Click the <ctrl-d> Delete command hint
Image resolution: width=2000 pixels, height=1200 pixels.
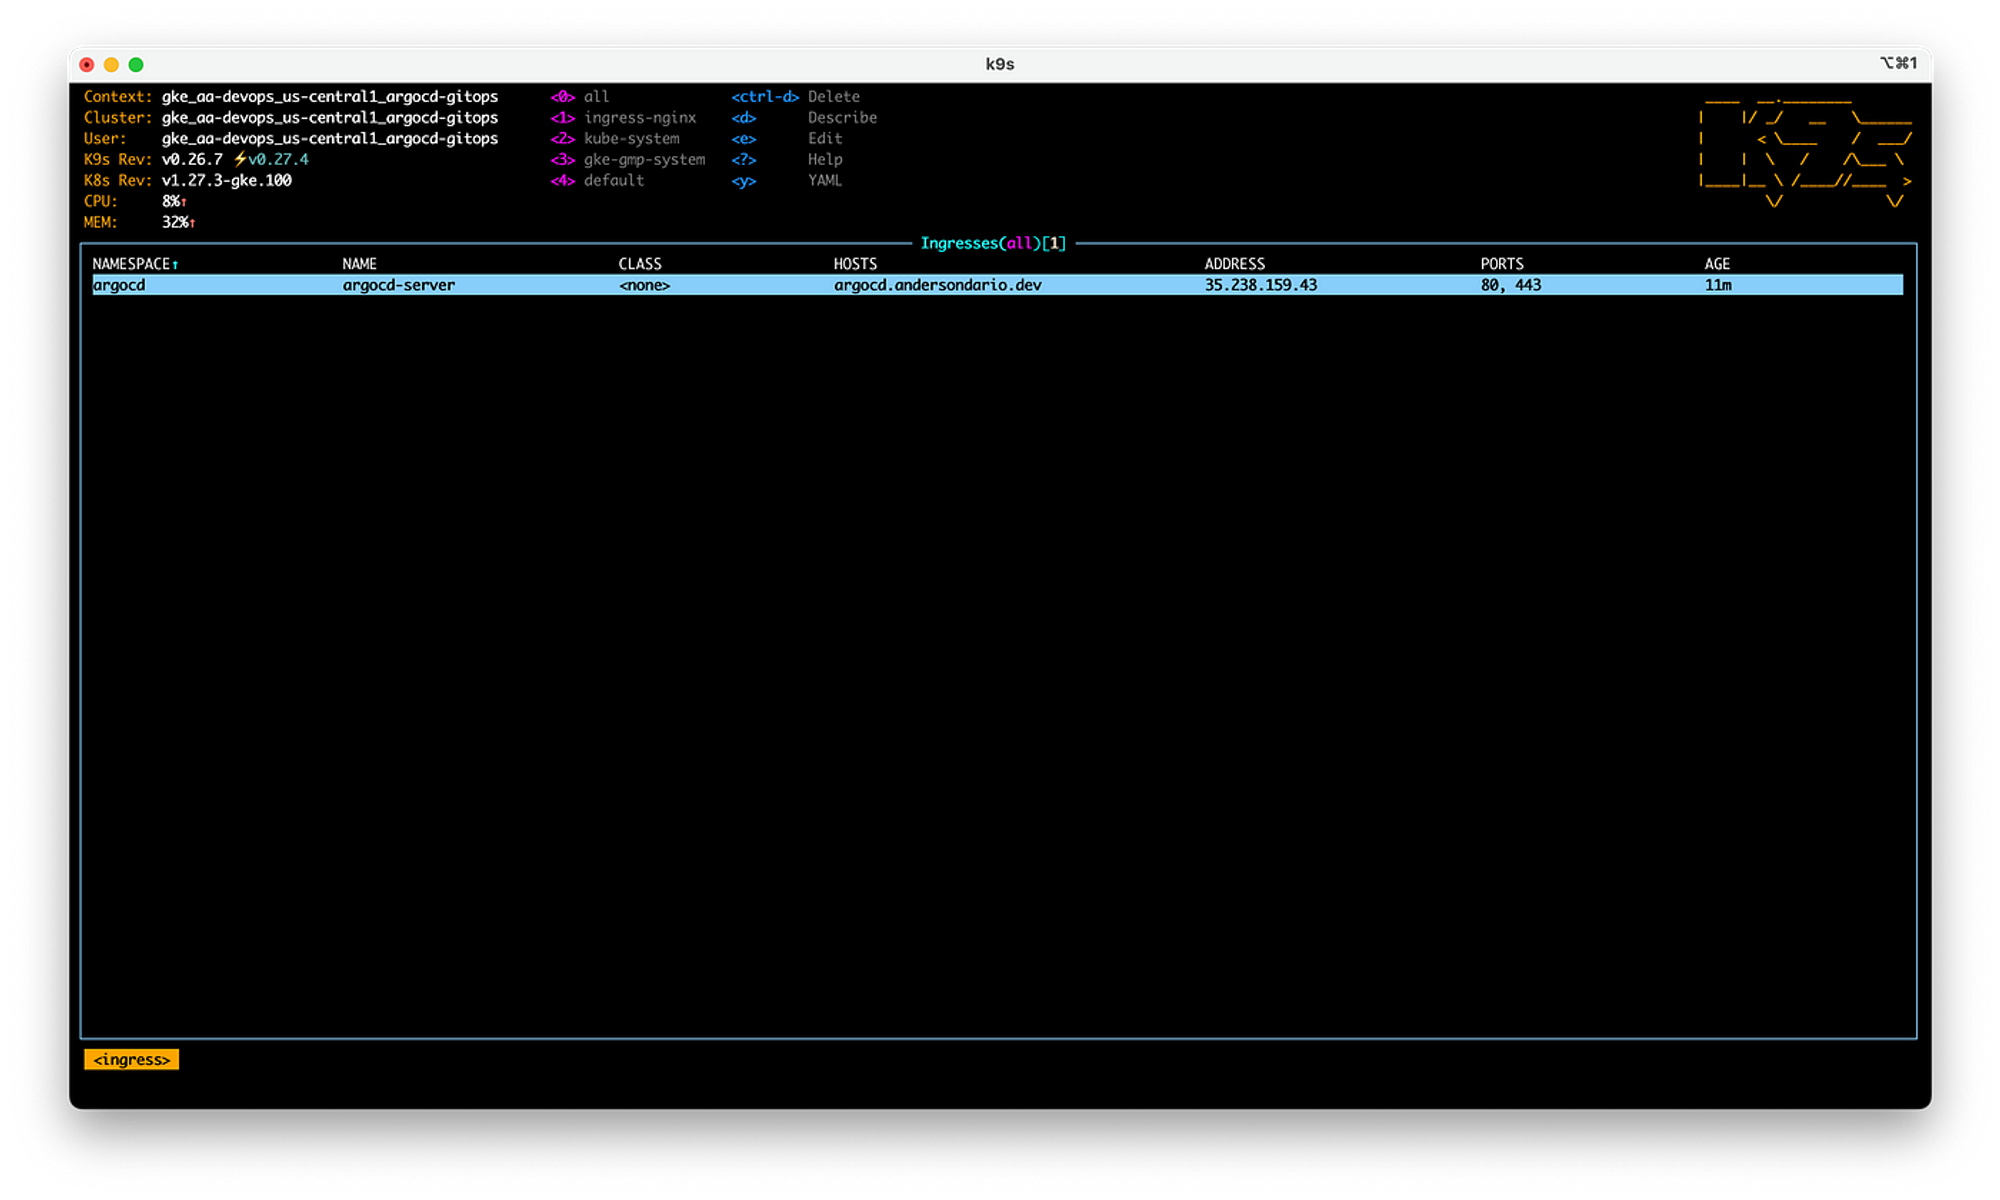795,97
